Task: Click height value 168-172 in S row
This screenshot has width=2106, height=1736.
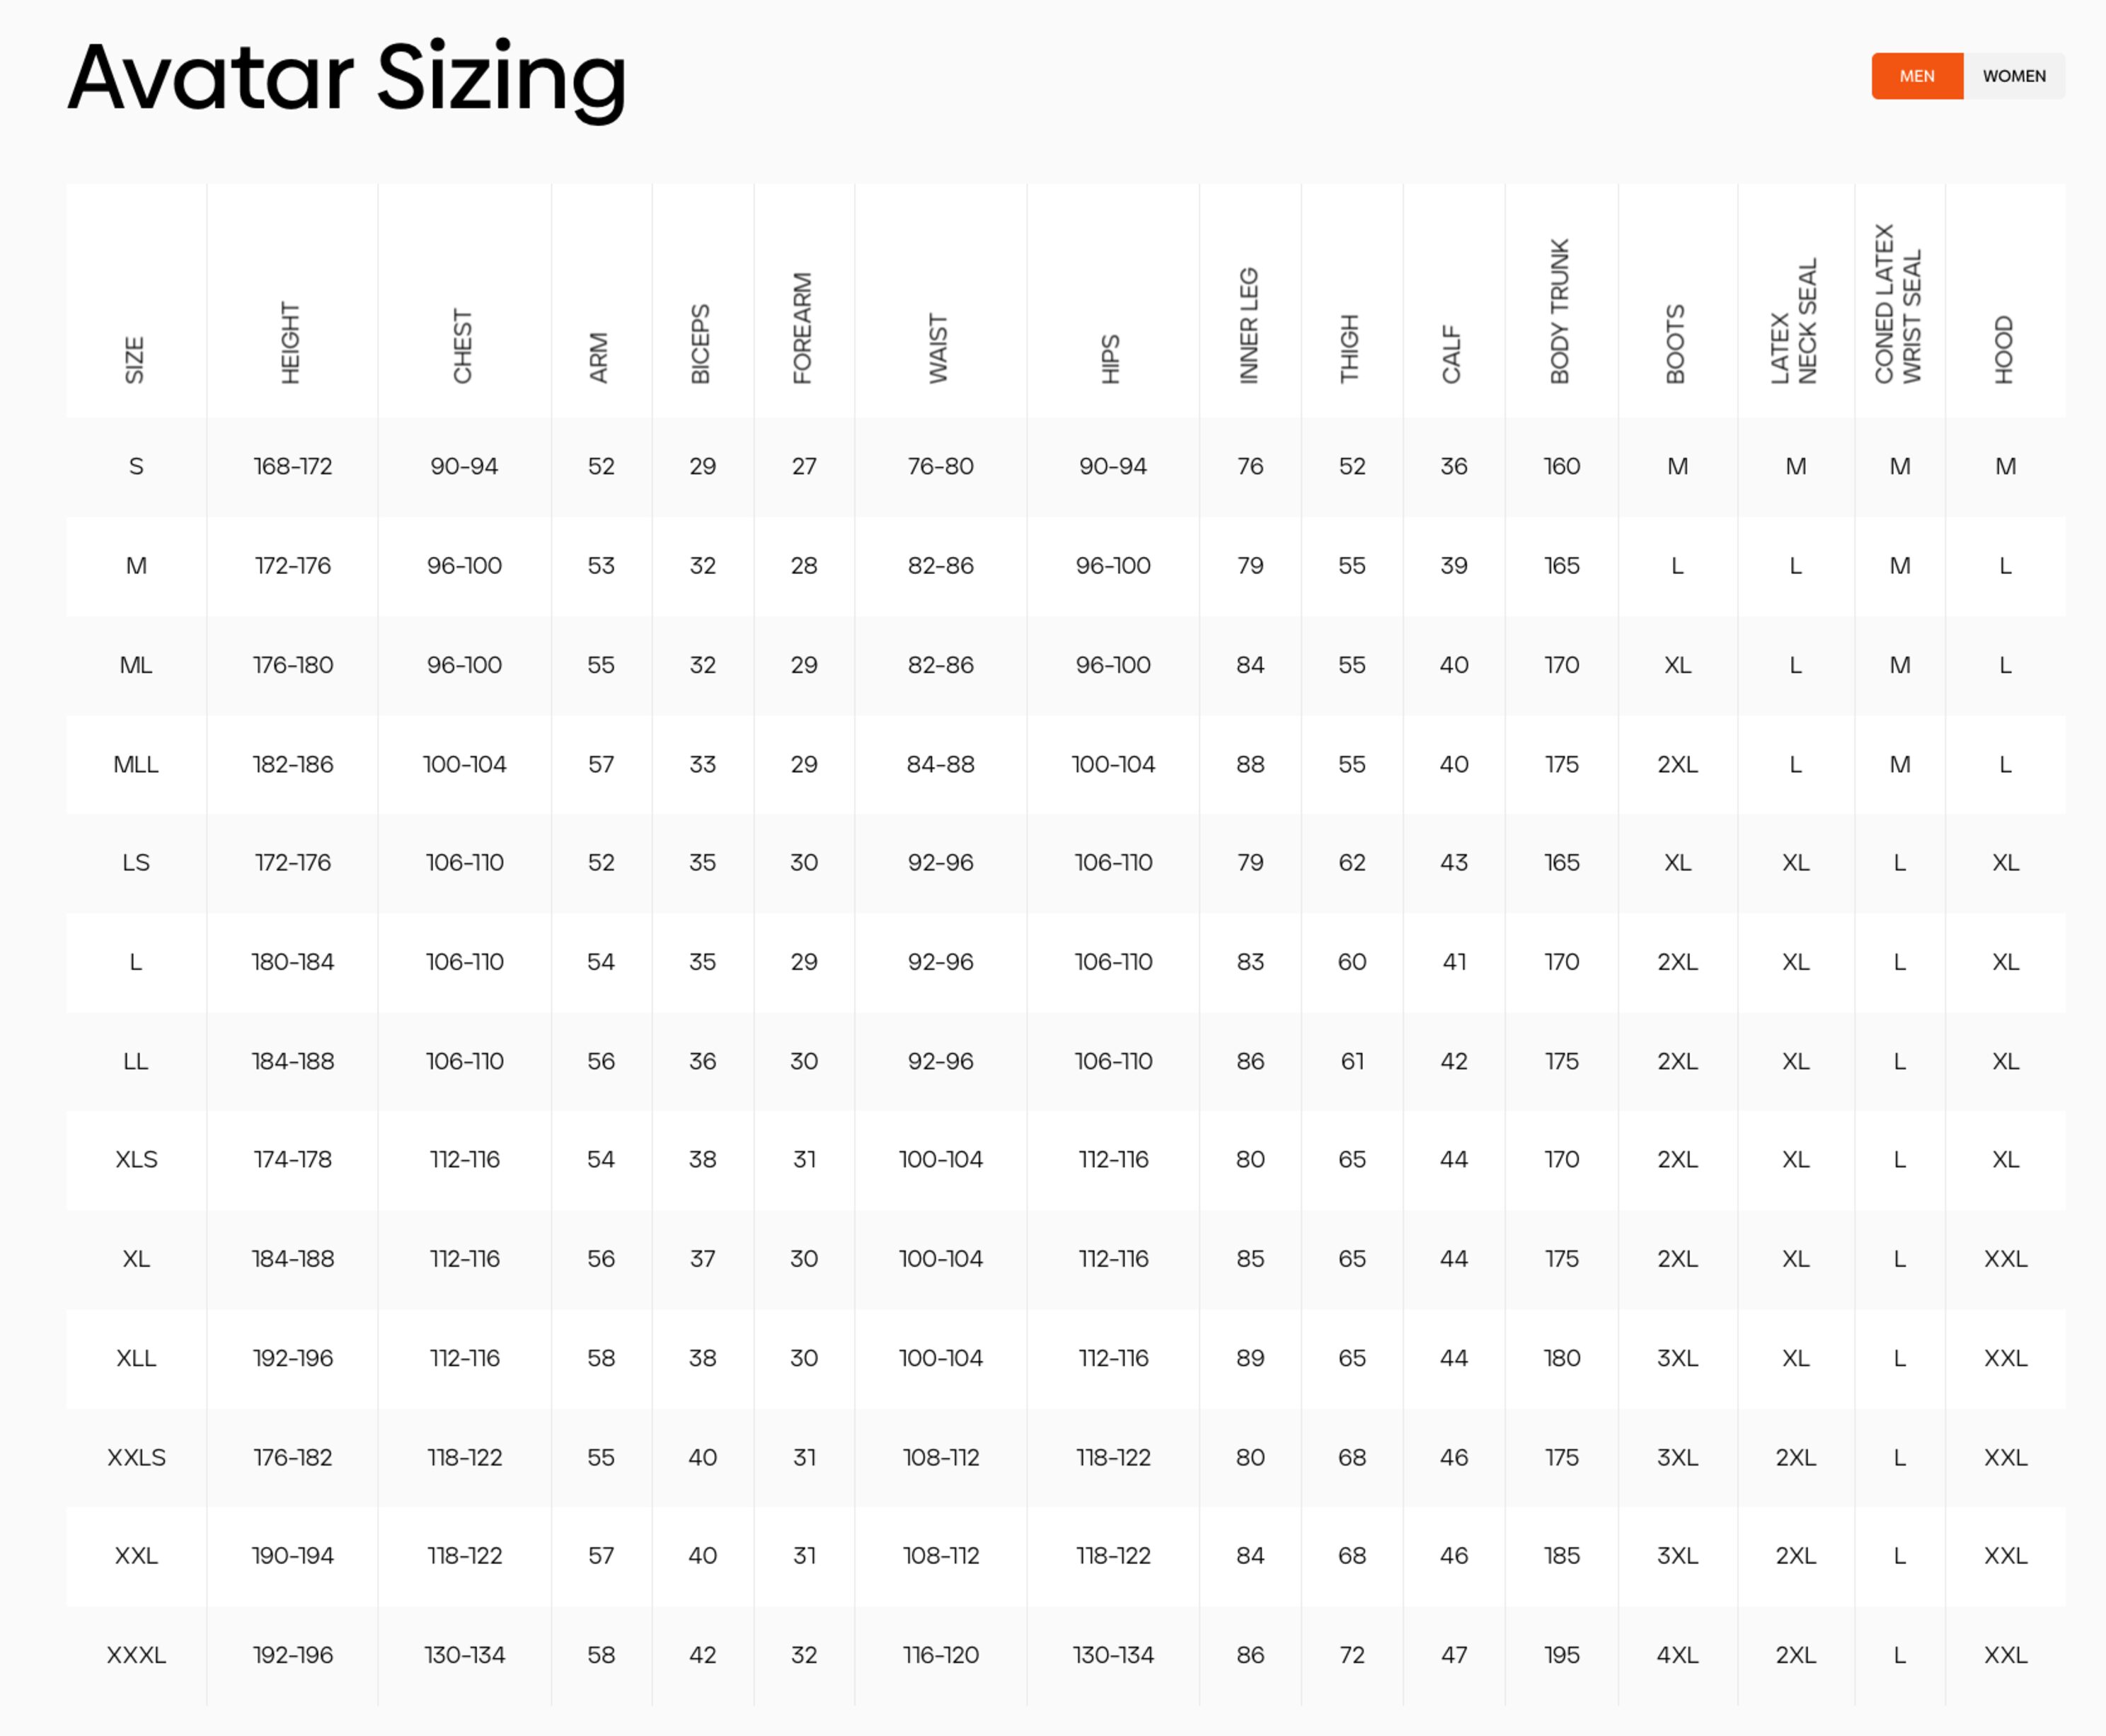Action: coord(292,466)
